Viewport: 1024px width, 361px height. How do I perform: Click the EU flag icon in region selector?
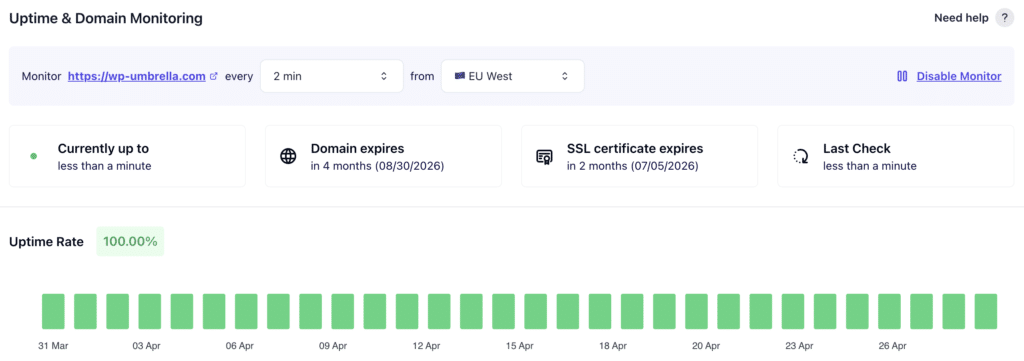pyautogui.click(x=460, y=76)
